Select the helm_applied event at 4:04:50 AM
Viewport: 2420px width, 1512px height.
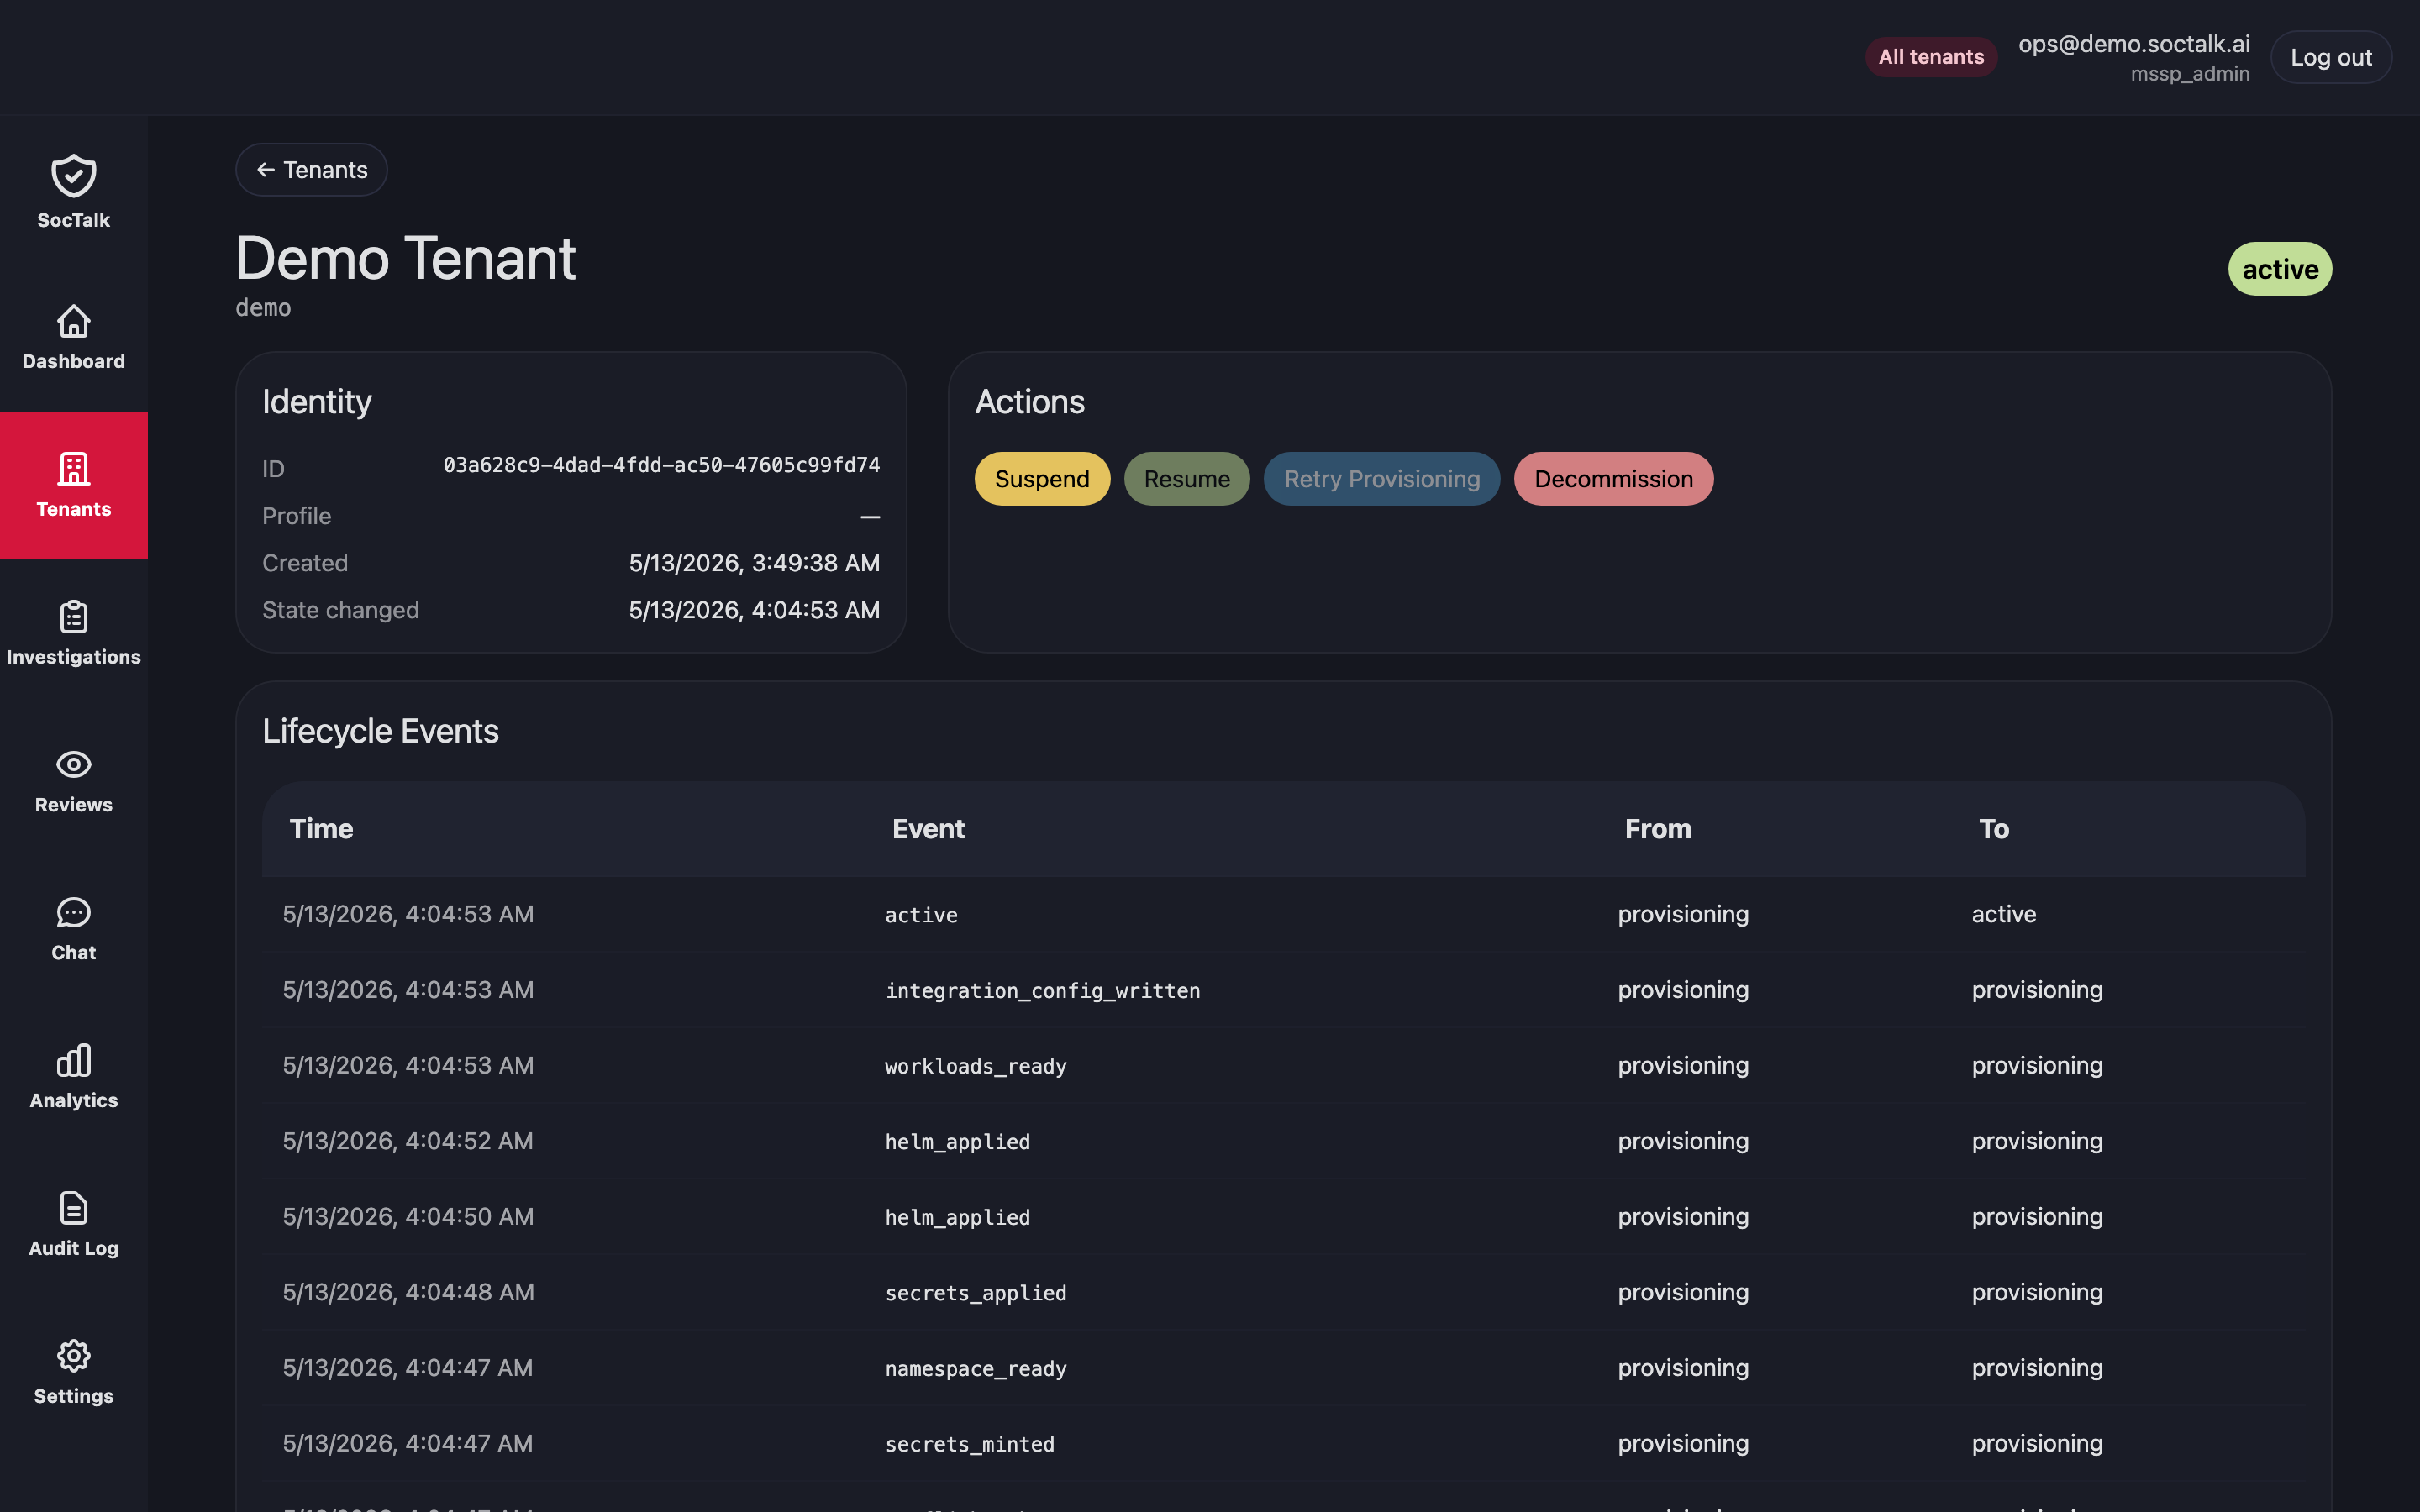click(x=958, y=1217)
